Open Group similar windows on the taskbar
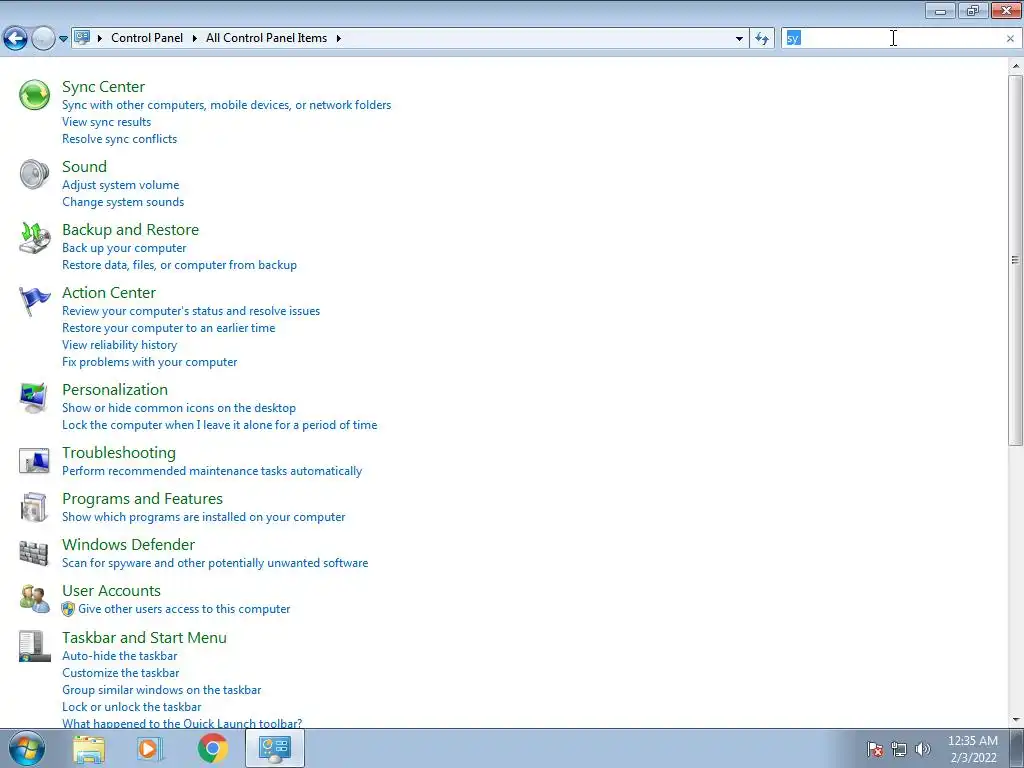The image size is (1024, 768). tap(161, 690)
